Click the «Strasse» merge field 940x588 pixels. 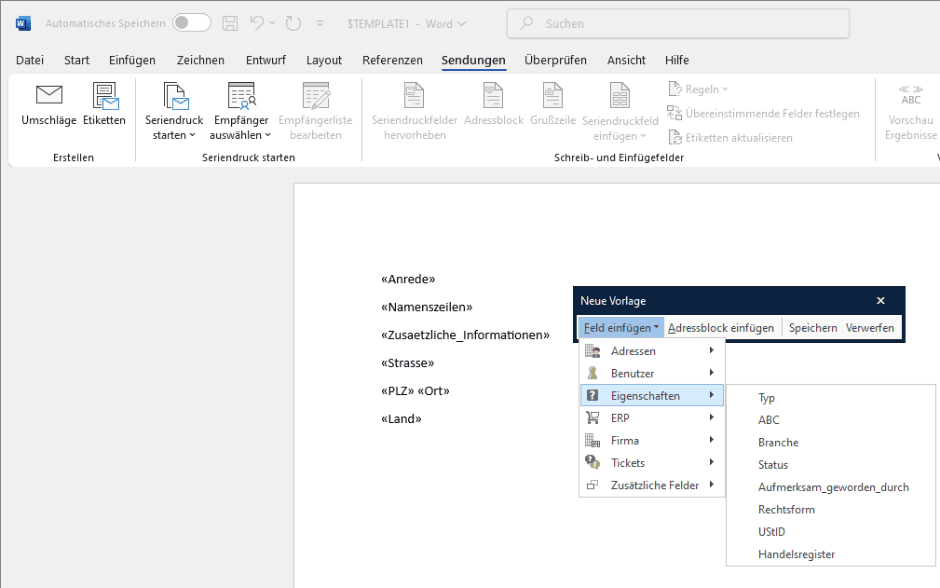tap(408, 363)
